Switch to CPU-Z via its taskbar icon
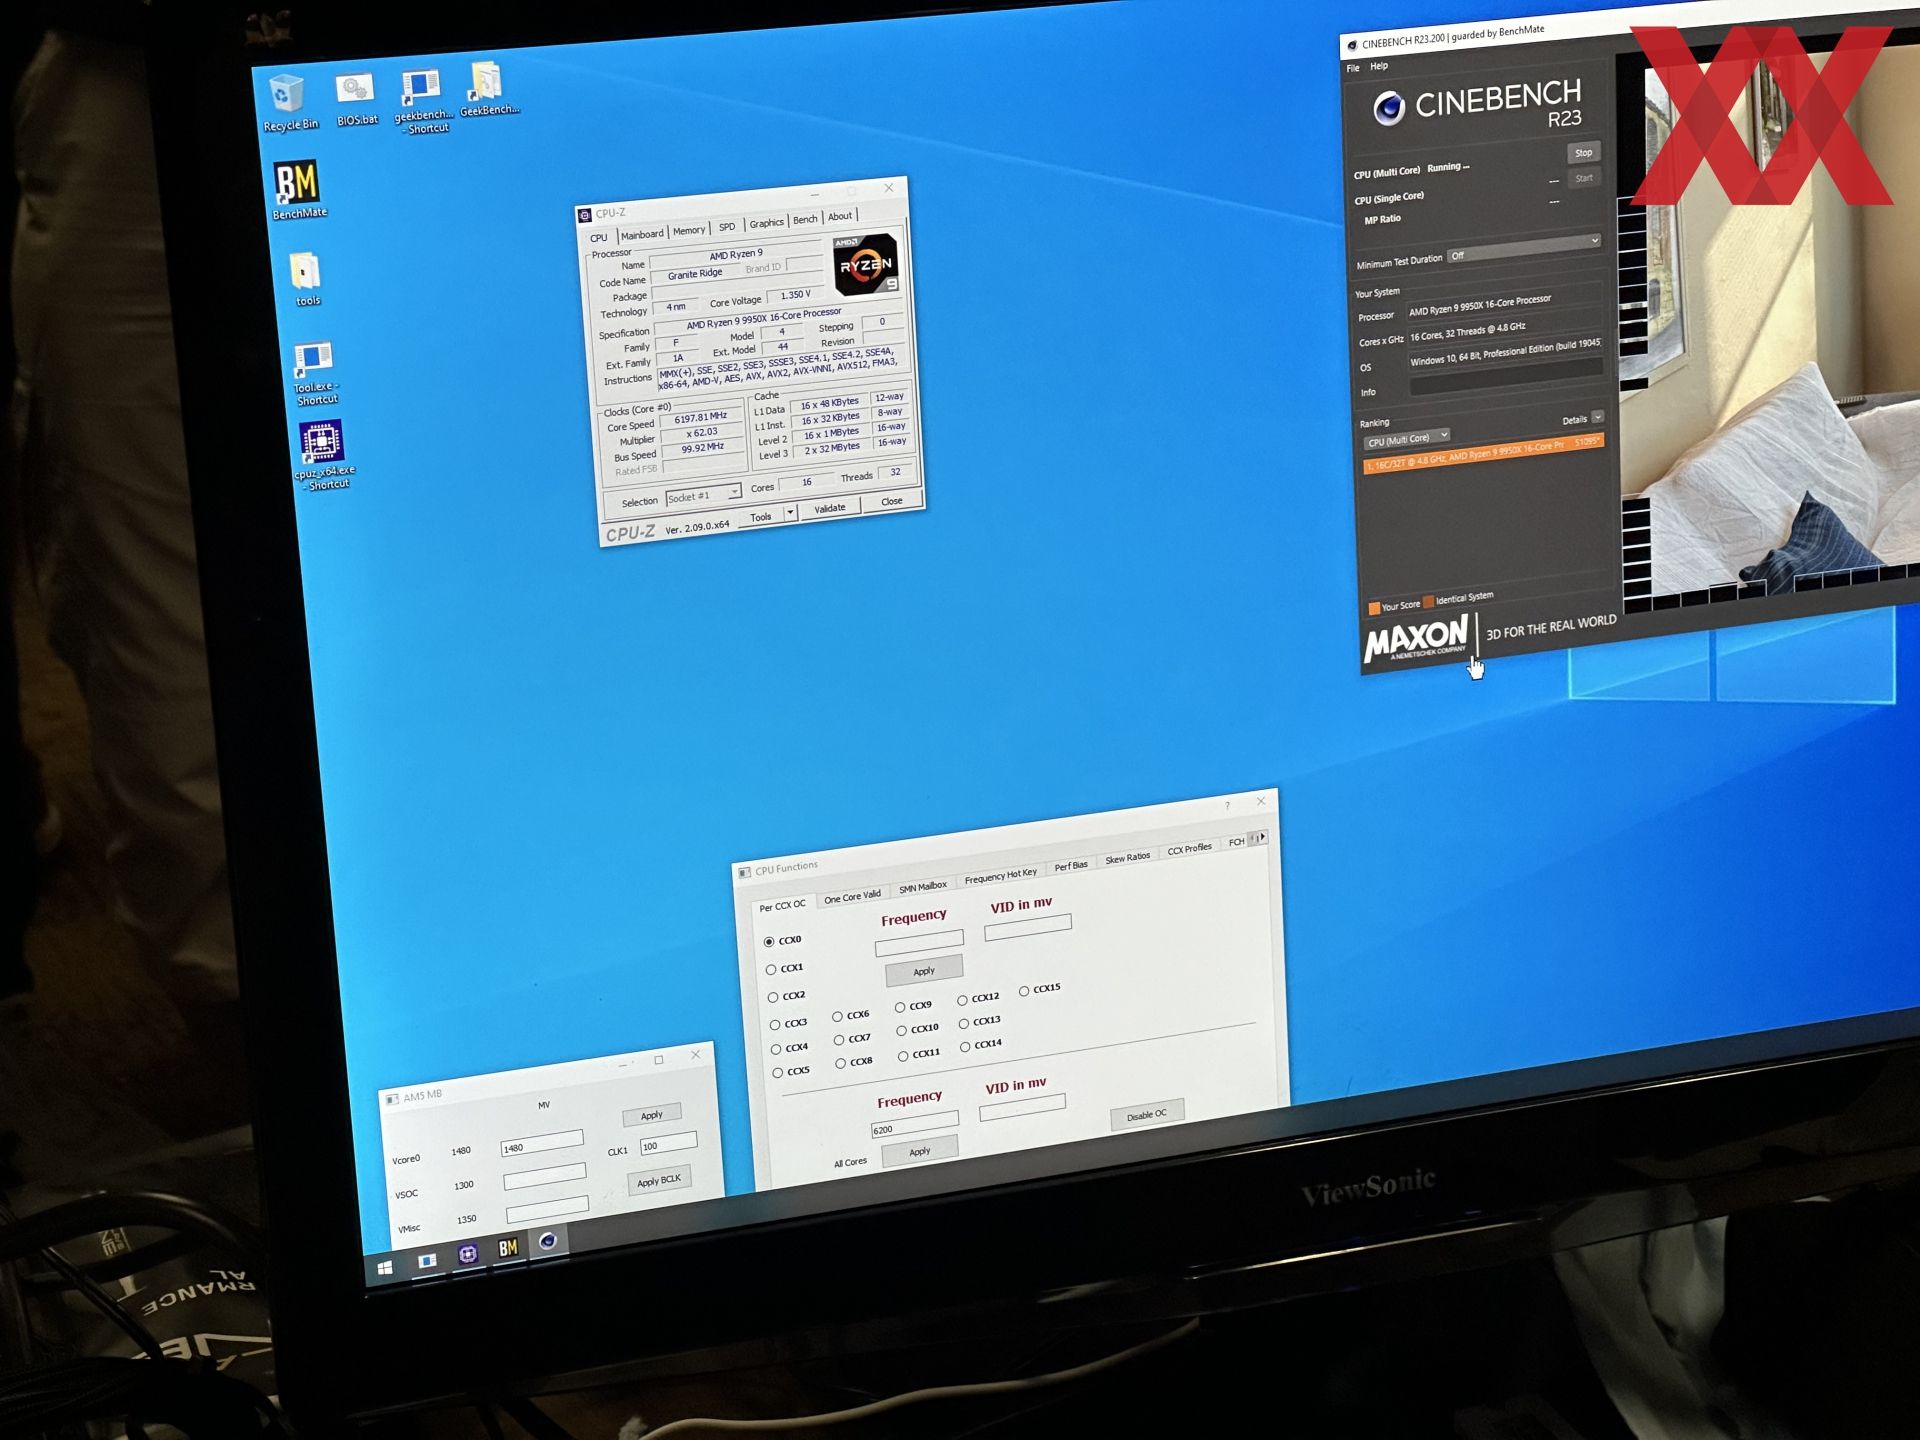 click(x=468, y=1254)
